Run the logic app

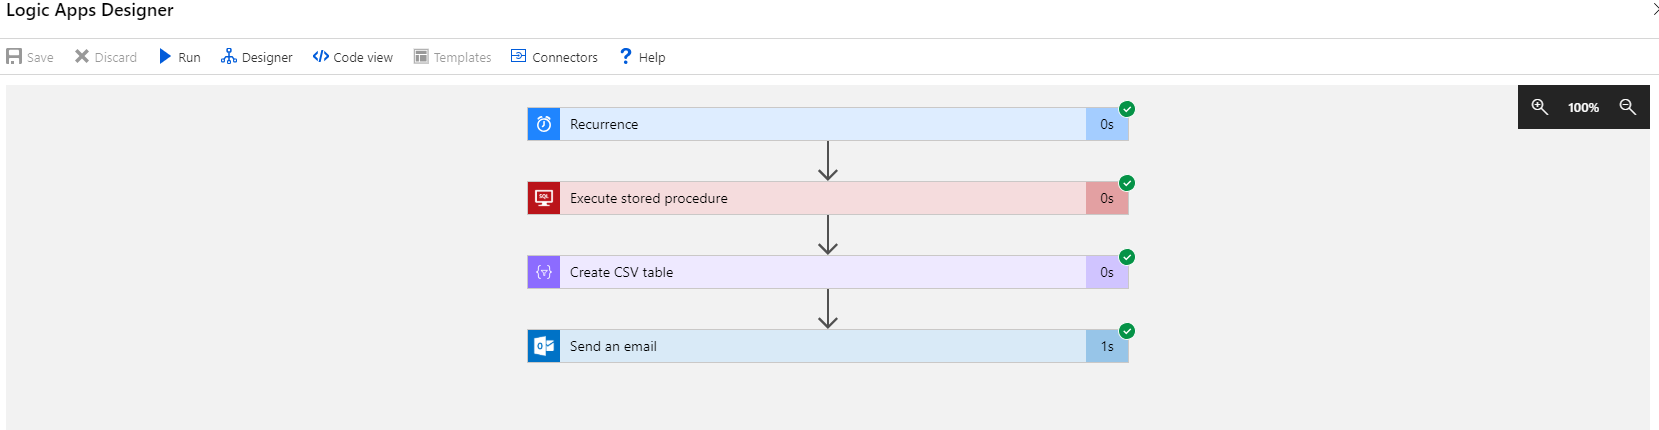[x=180, y=57]
